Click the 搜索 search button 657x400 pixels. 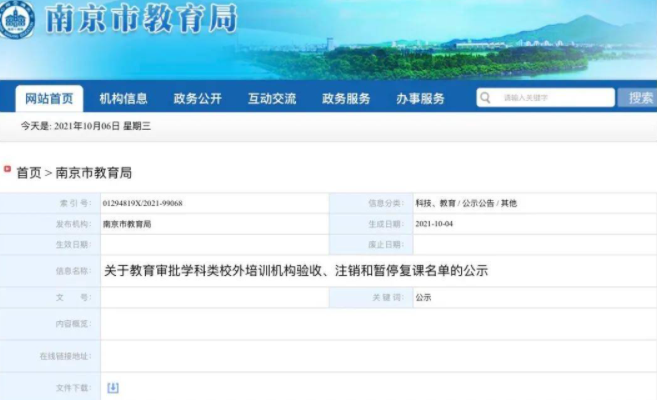coord(638,98)
